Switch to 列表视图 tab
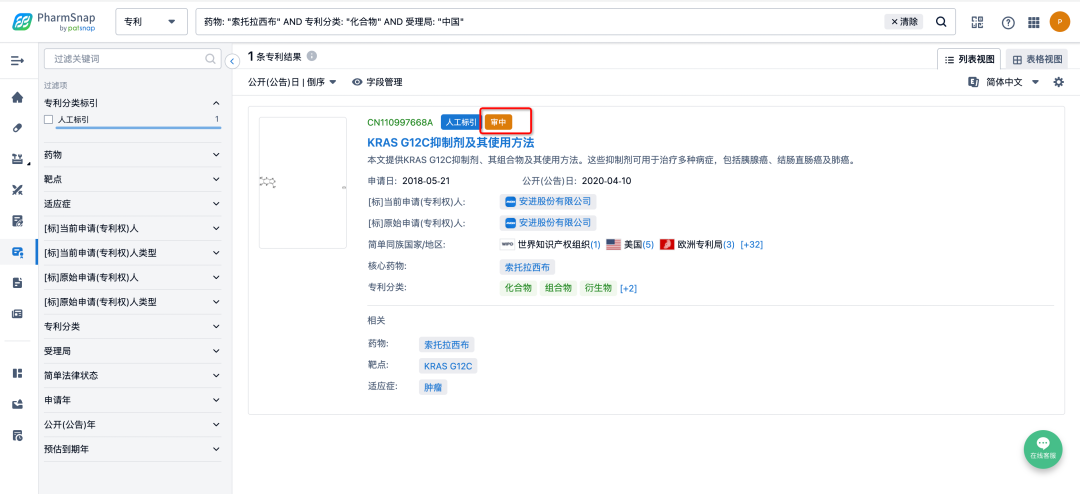1080x494 pixels. 969,59
